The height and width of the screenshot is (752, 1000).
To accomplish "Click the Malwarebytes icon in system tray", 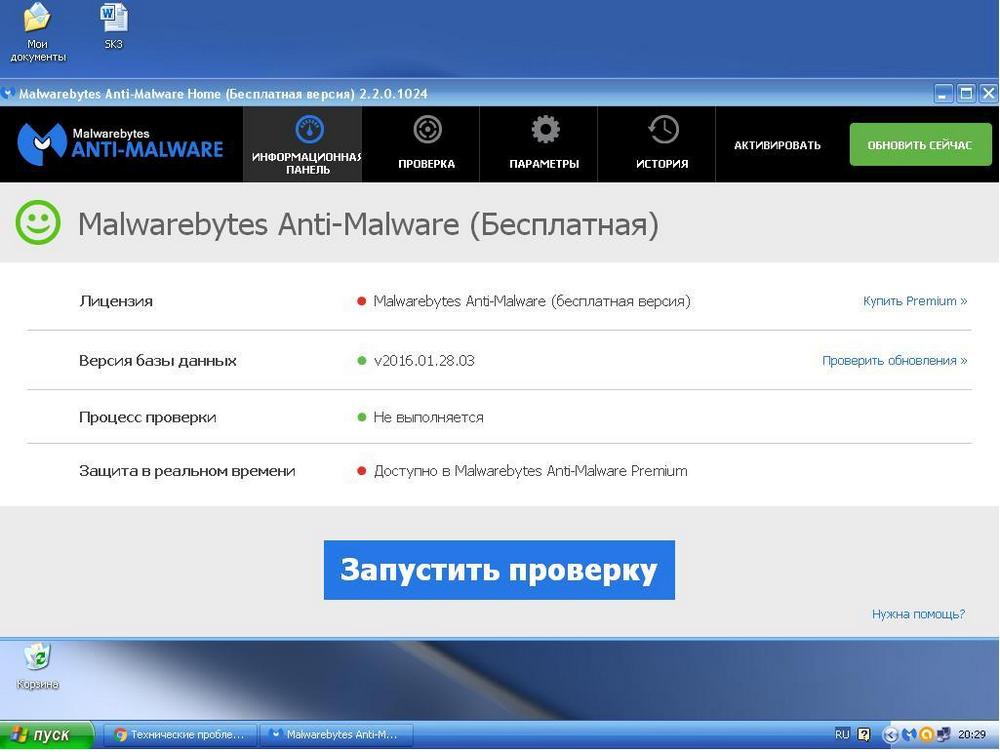I will tap(908, 735).
